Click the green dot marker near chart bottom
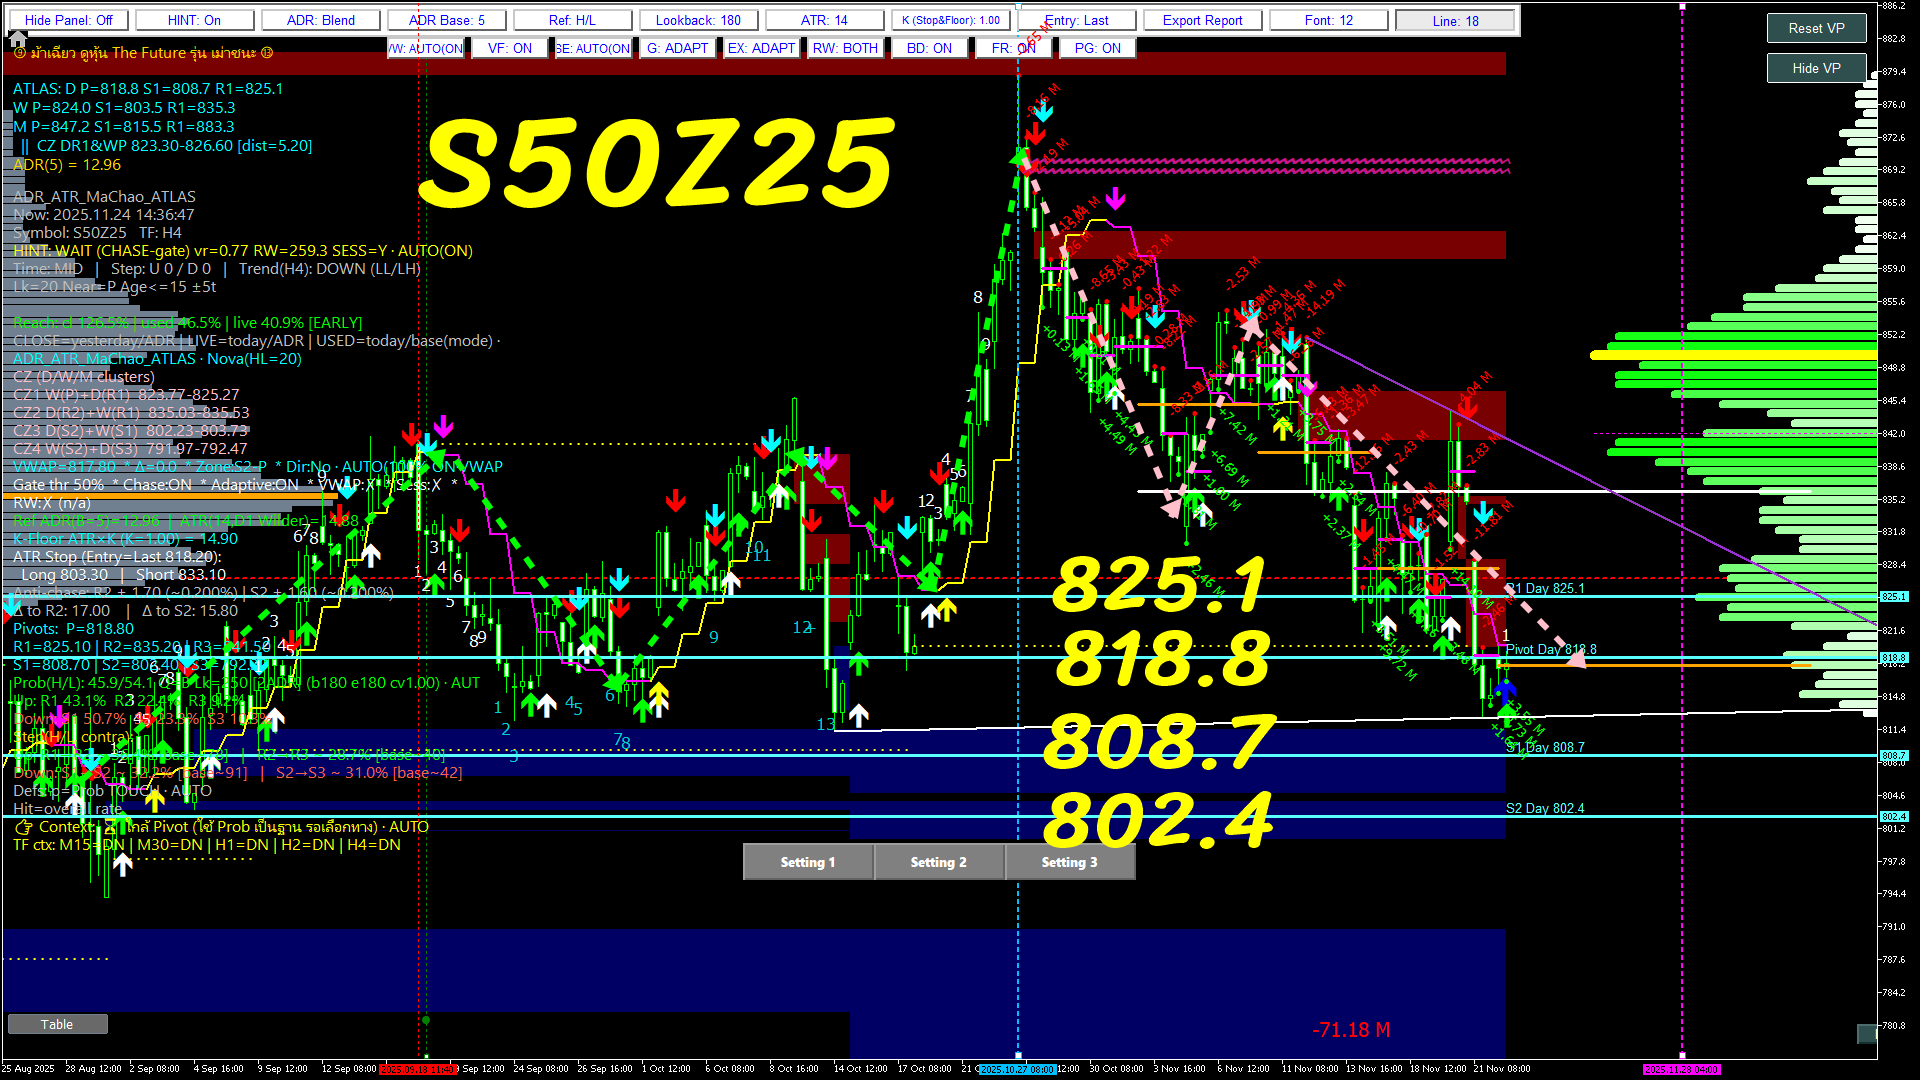 426,1020
